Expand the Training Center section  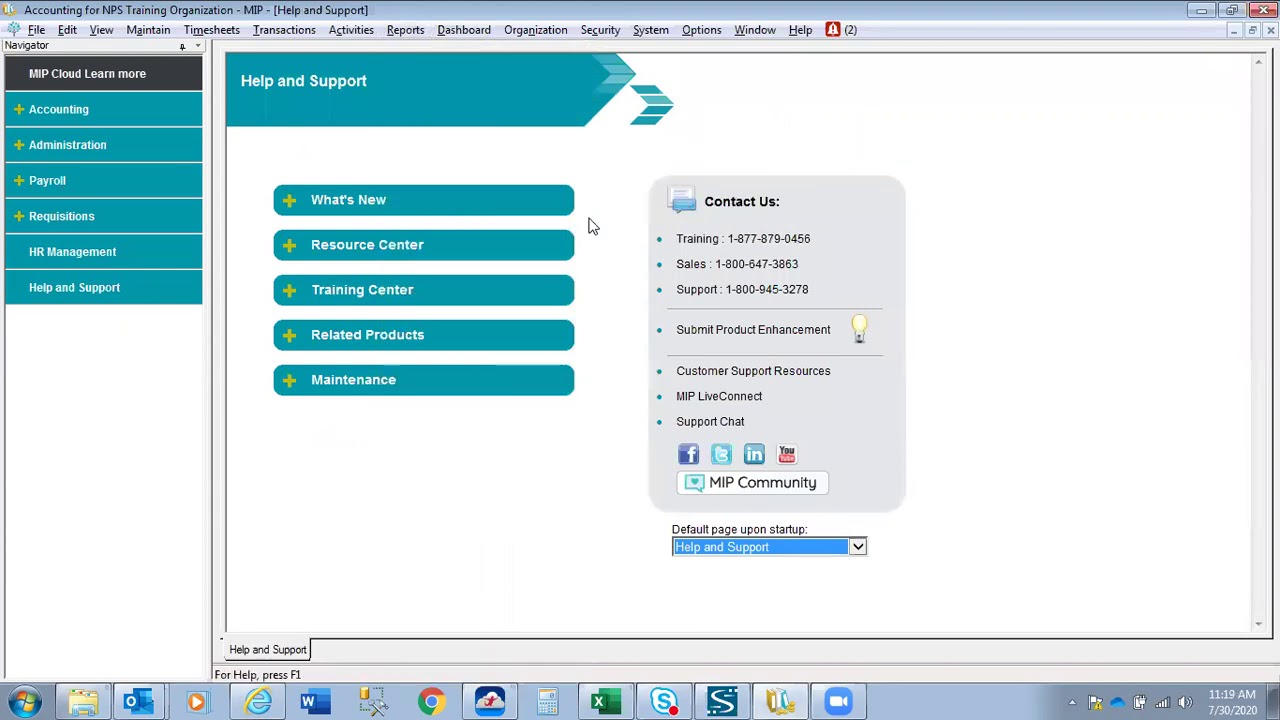click(x=424, y=290)
